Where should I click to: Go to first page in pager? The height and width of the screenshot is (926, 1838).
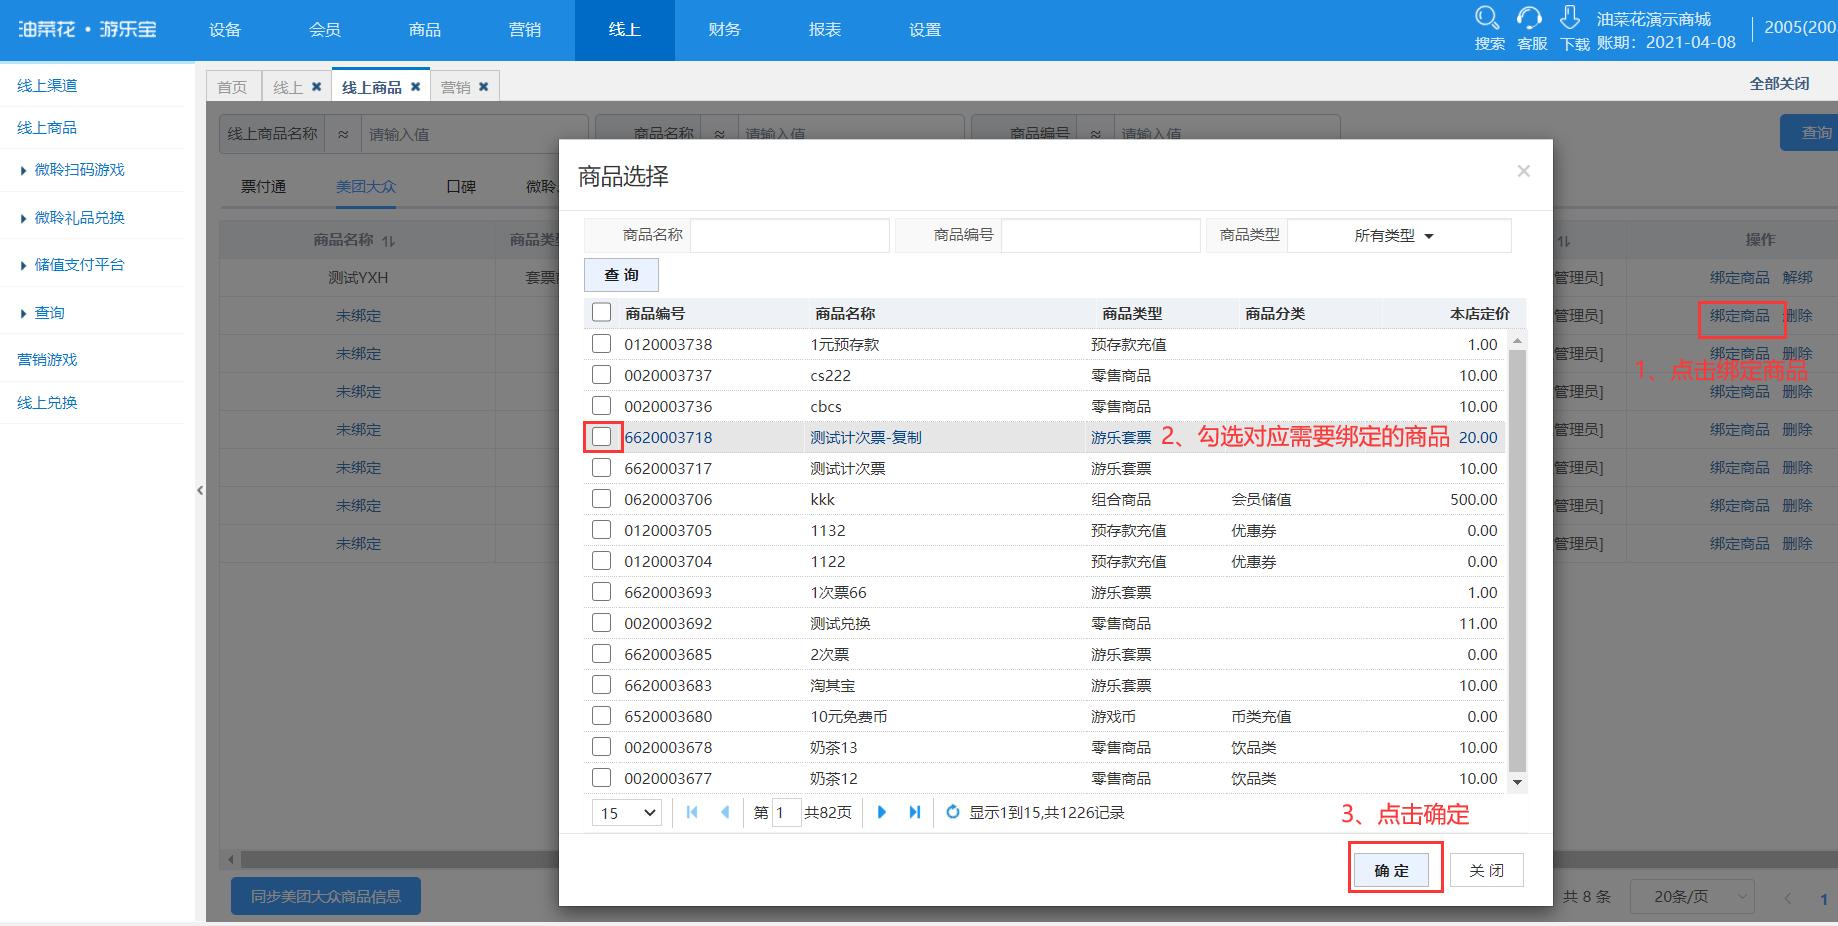click(x=692, y=812)
